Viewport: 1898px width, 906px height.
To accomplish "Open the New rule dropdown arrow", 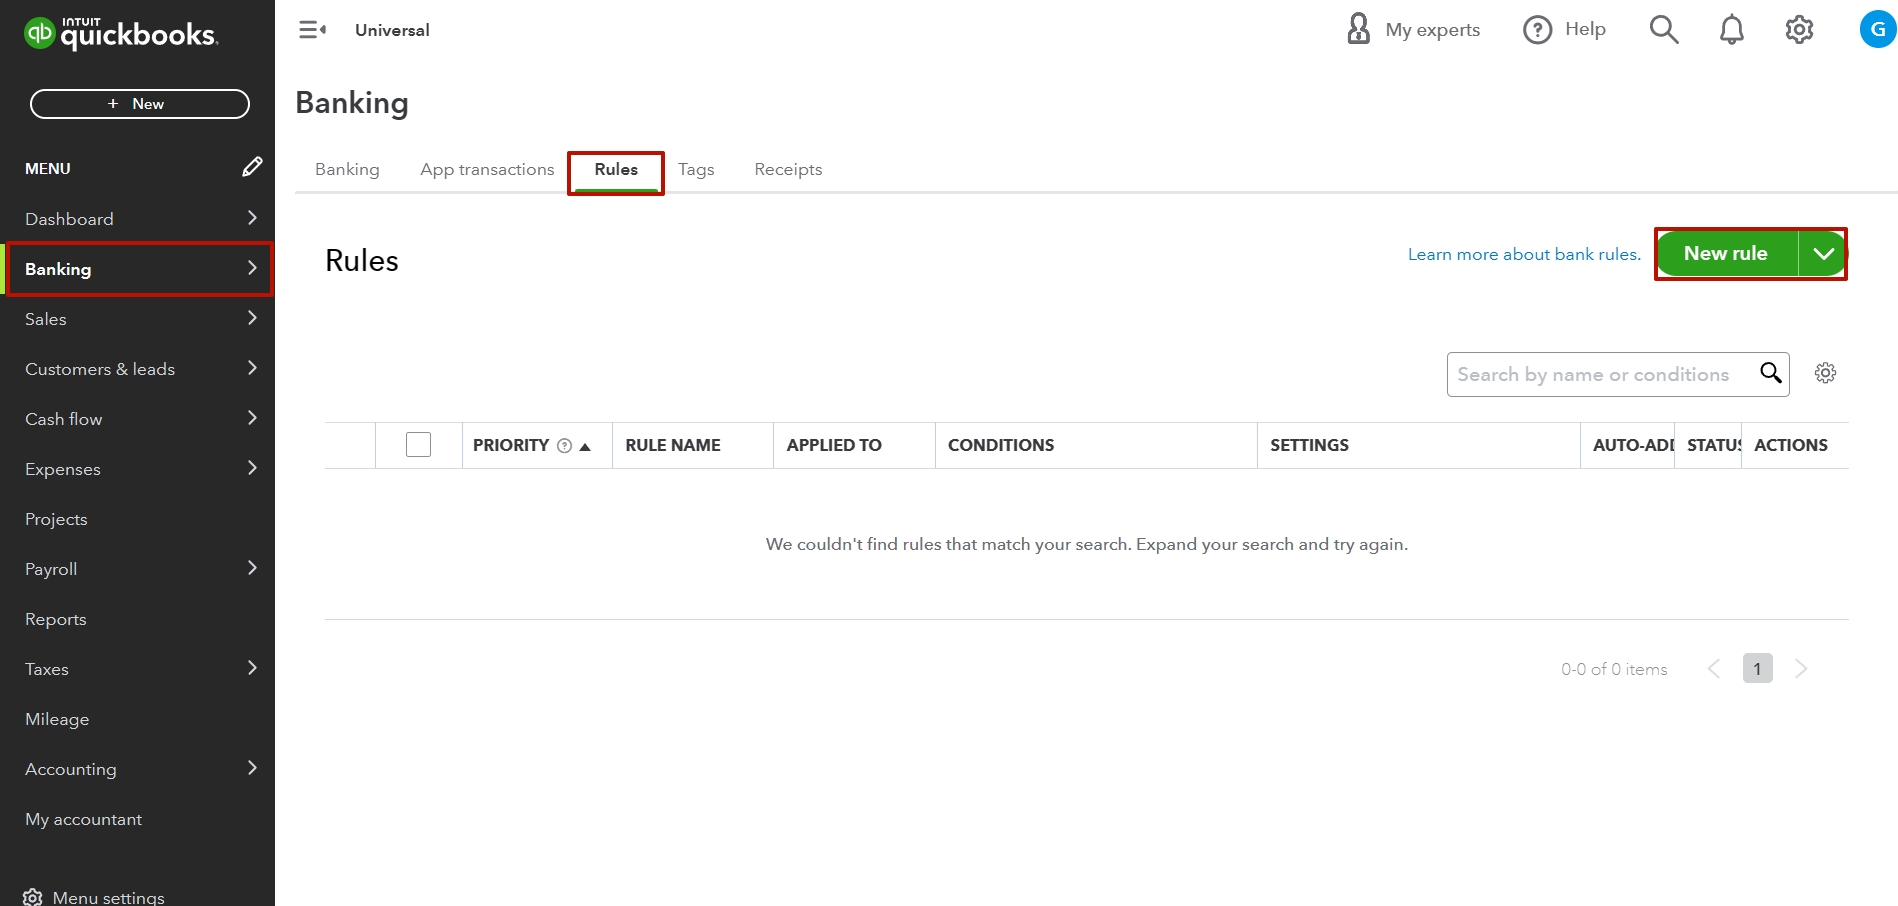I will (x=1822, y=253).
